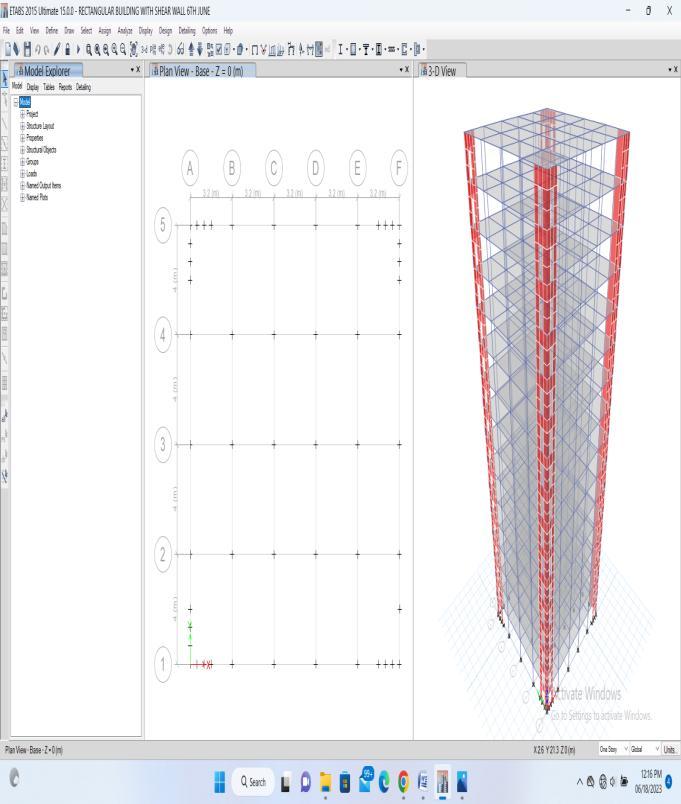Open the Word icon on taskbar
681x804 pixels.
pyautogui.click(x=423, y=781)
